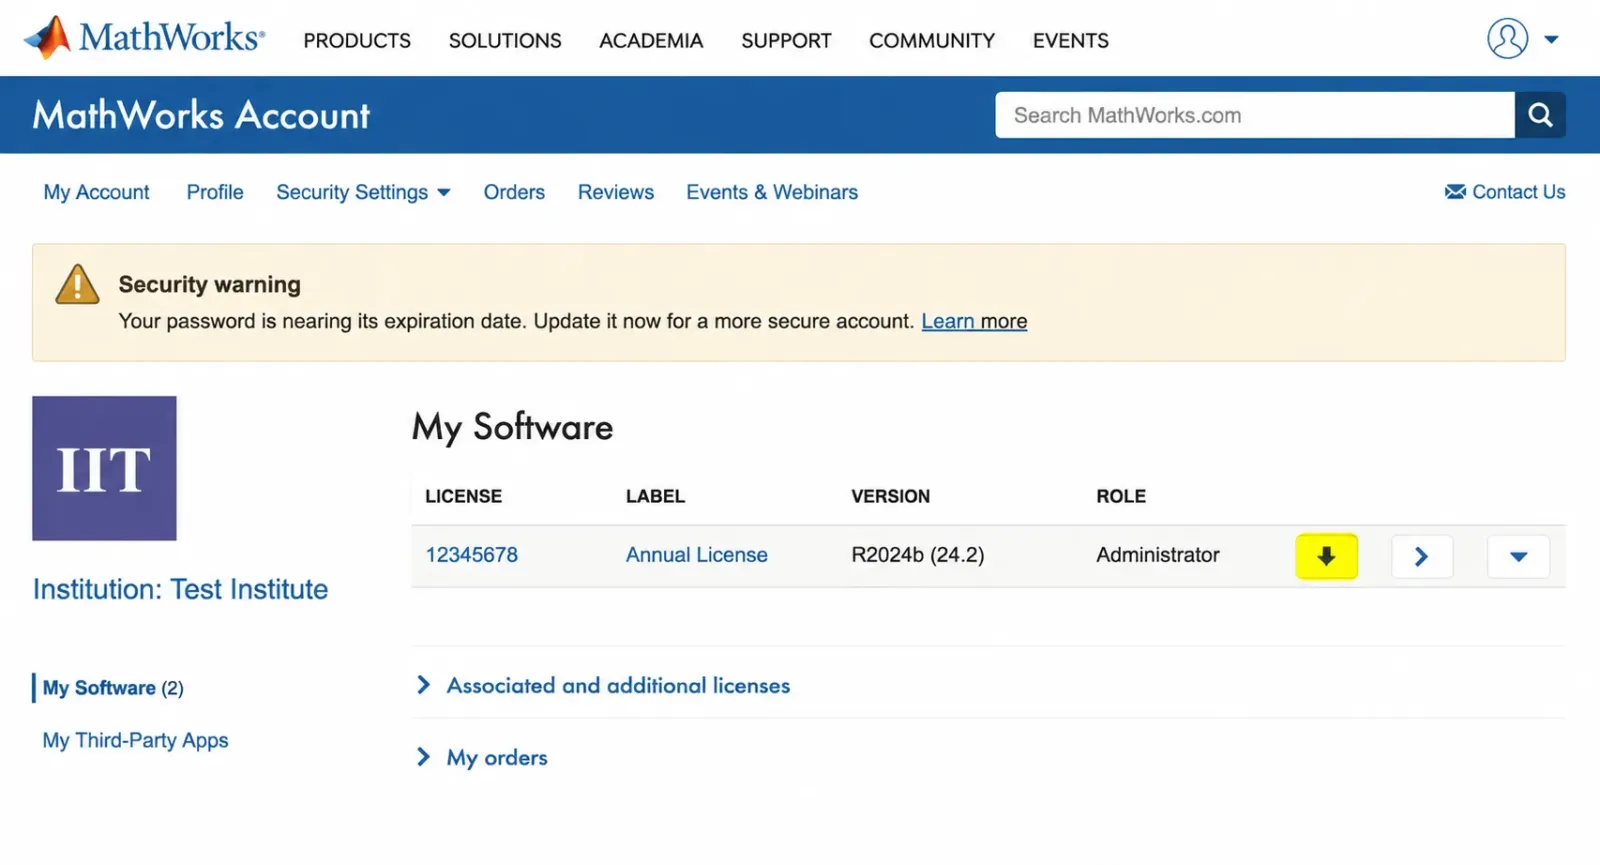Expand the user account dropdown arrow
The width and height of the screenshot is (1600, 865).
click(x=1551, y=40)
